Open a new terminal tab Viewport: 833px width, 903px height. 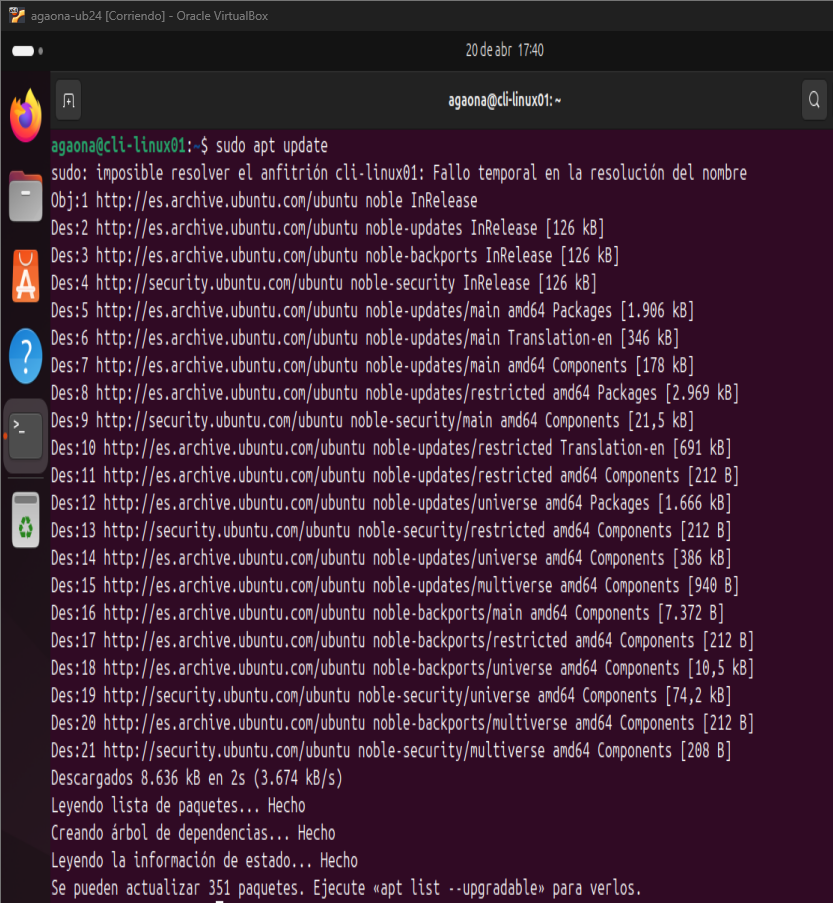pyautogui.click(x=68, y=99)
